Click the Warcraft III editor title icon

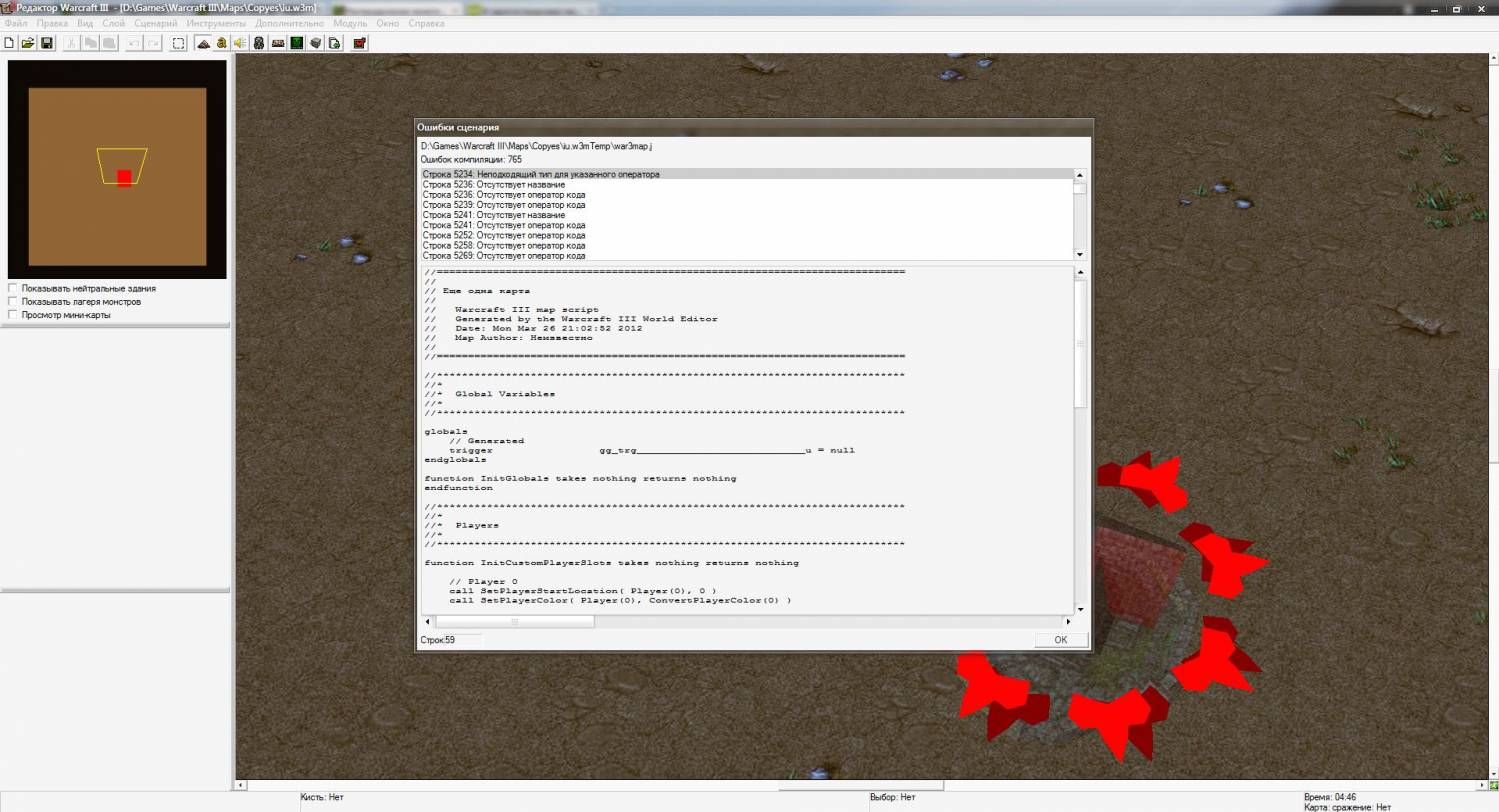(x=8, y=8)
